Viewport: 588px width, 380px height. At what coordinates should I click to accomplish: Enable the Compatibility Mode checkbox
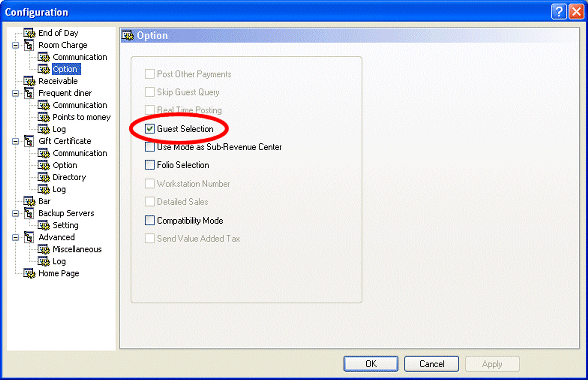tap(150, 220)
